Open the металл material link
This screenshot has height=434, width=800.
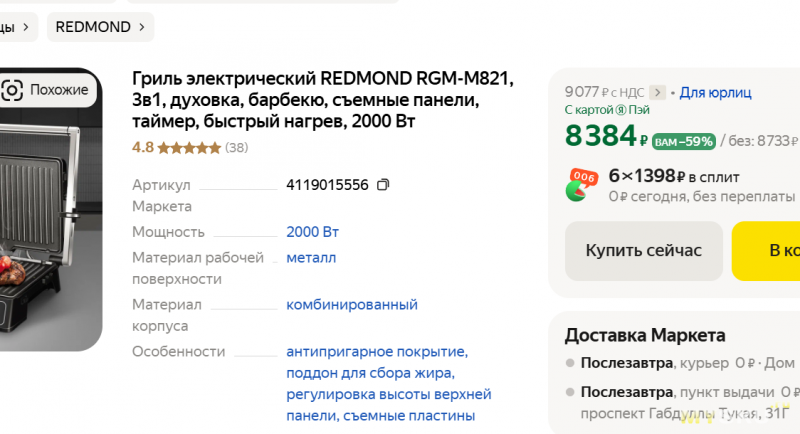[x=311, y=258]
